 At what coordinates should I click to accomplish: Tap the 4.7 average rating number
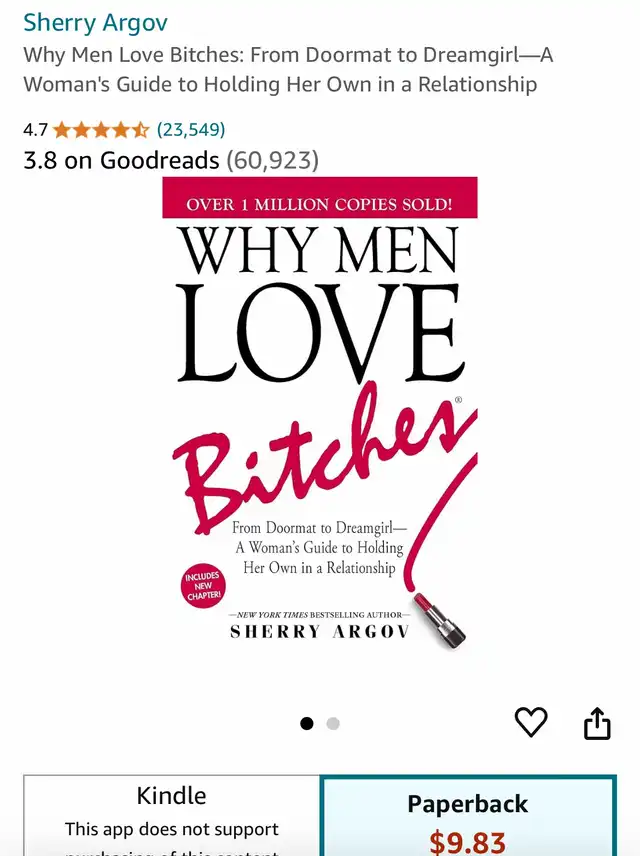35,130
